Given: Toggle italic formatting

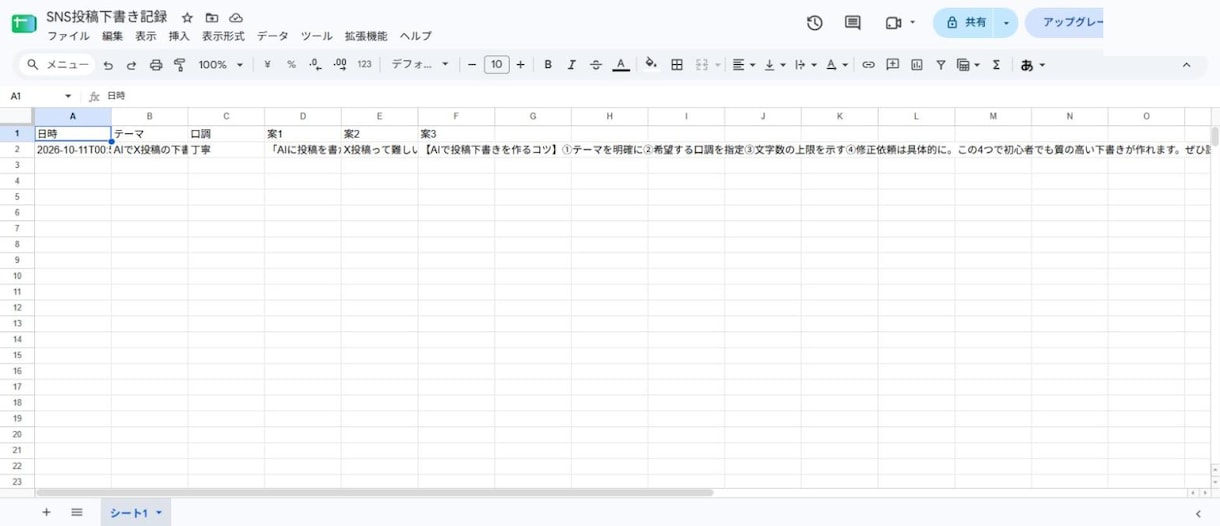Looking at the screenshot, I should pyautogui.click(x=572, y=65).
